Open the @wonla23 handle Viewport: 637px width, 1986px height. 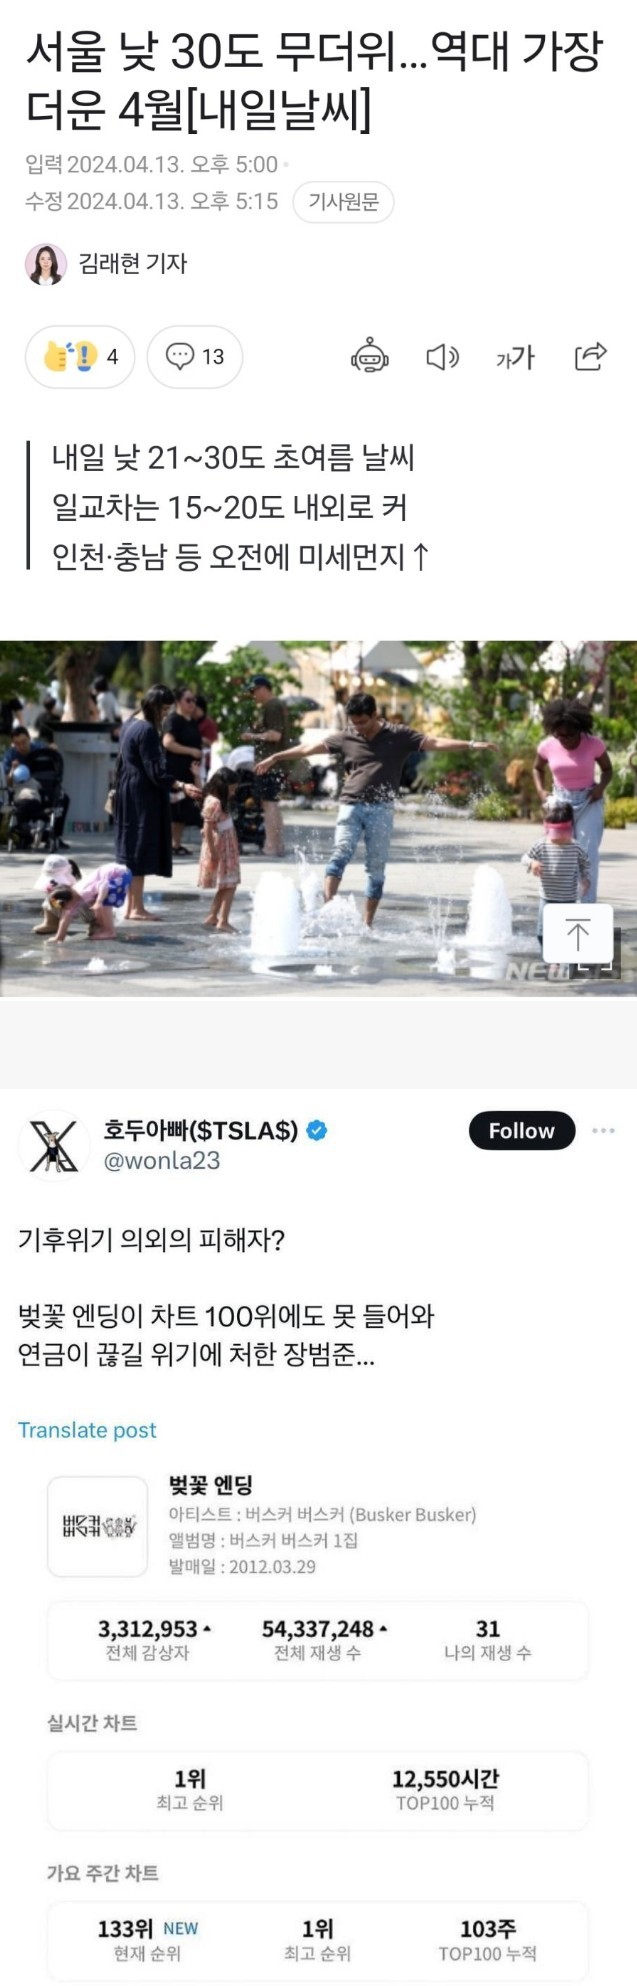click(162, 1161)
